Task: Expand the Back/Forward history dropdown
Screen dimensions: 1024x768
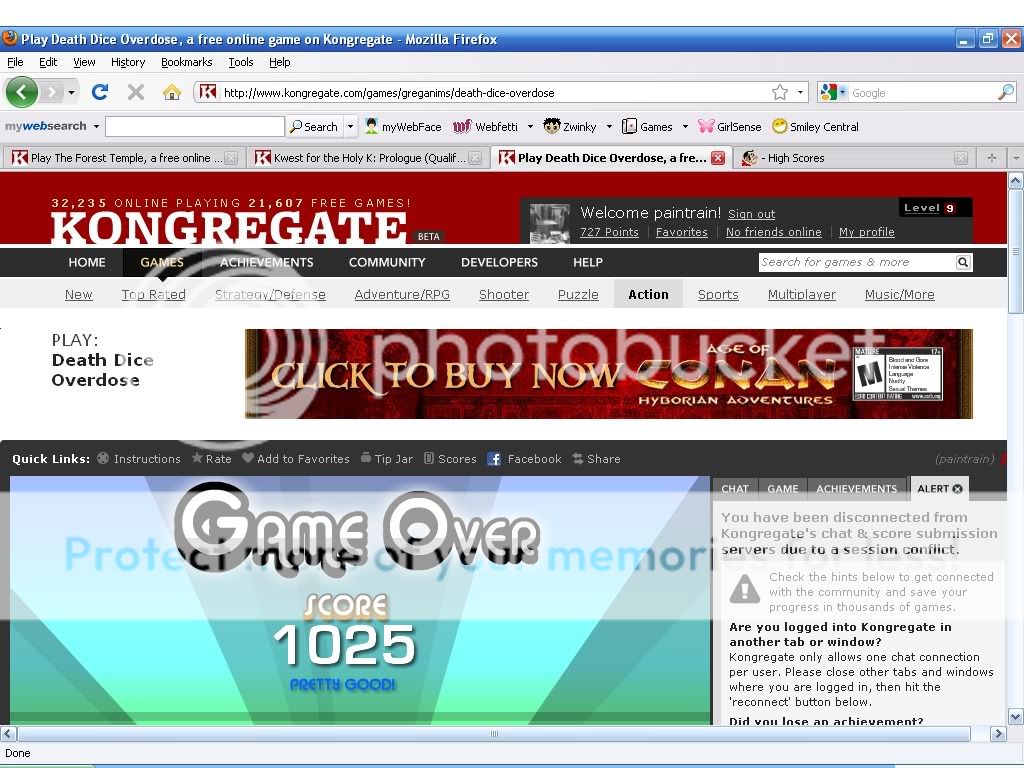Action: coord(71,92)
